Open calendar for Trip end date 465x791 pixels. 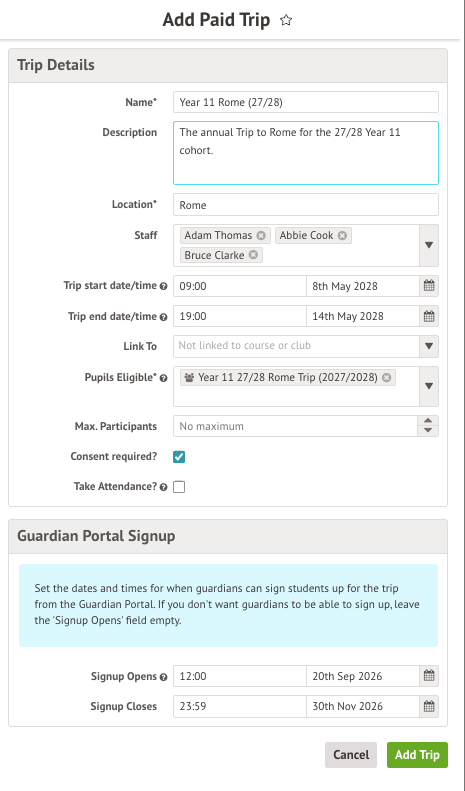point(429,316)
